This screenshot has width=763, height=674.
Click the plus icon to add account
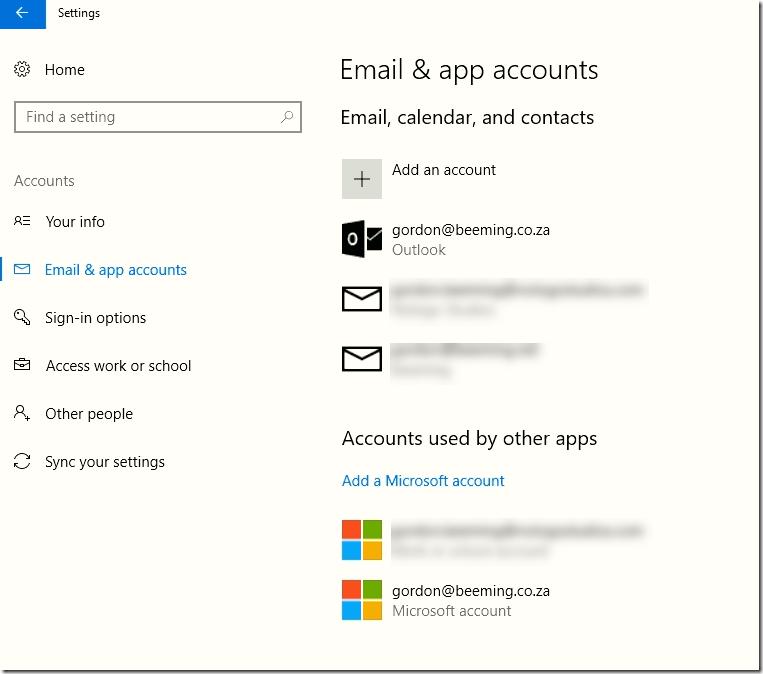[x=362, y=179]
